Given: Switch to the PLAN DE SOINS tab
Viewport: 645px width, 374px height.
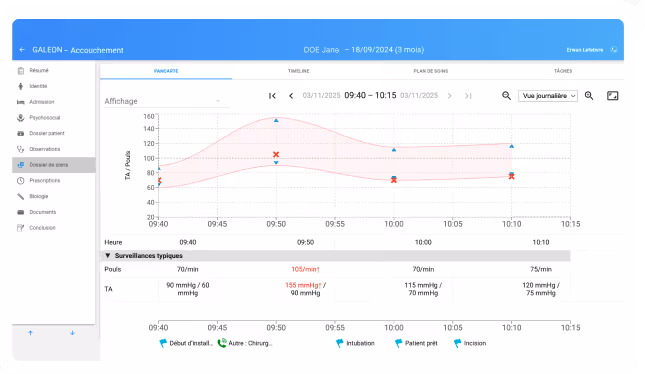Looking at the screenshot, I should pyautogui.click(x=431, y=71).
